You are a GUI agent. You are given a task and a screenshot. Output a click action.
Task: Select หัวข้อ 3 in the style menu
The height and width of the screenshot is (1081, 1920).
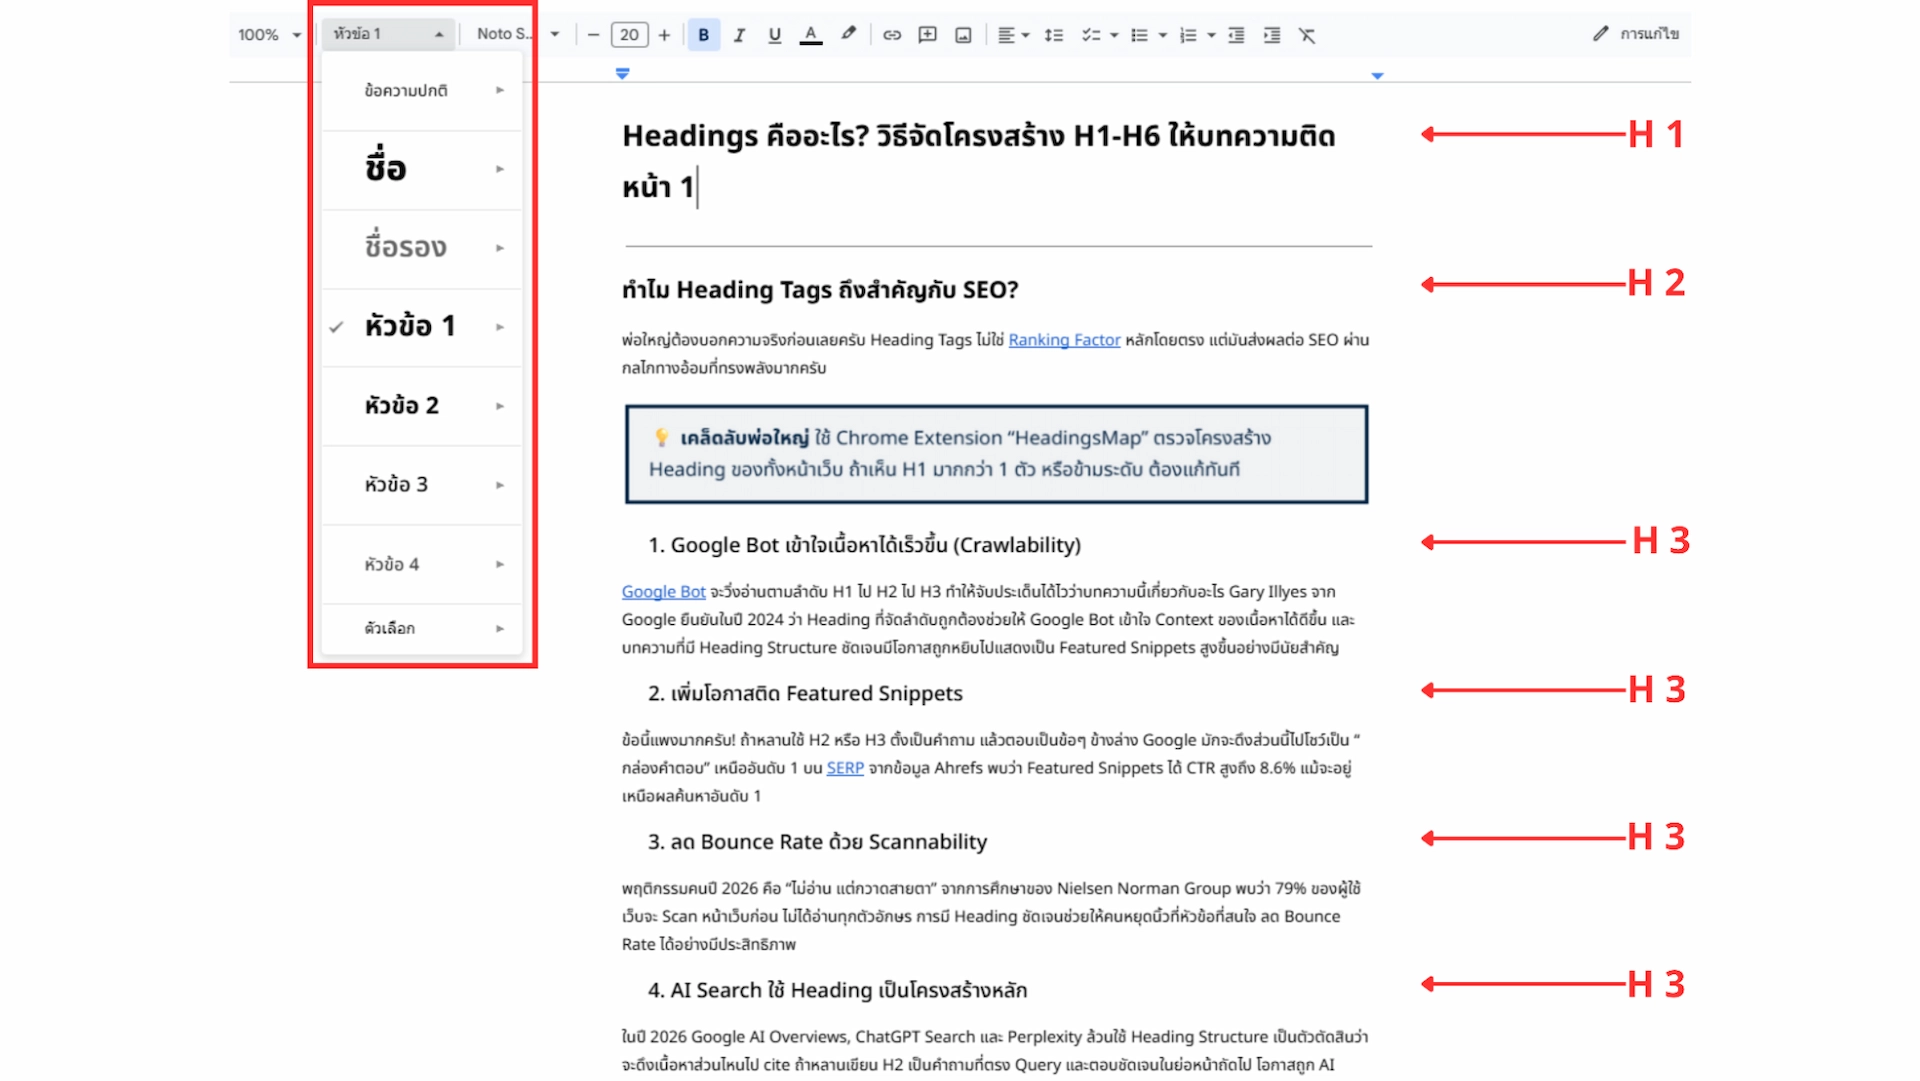[x=422, y=485]
